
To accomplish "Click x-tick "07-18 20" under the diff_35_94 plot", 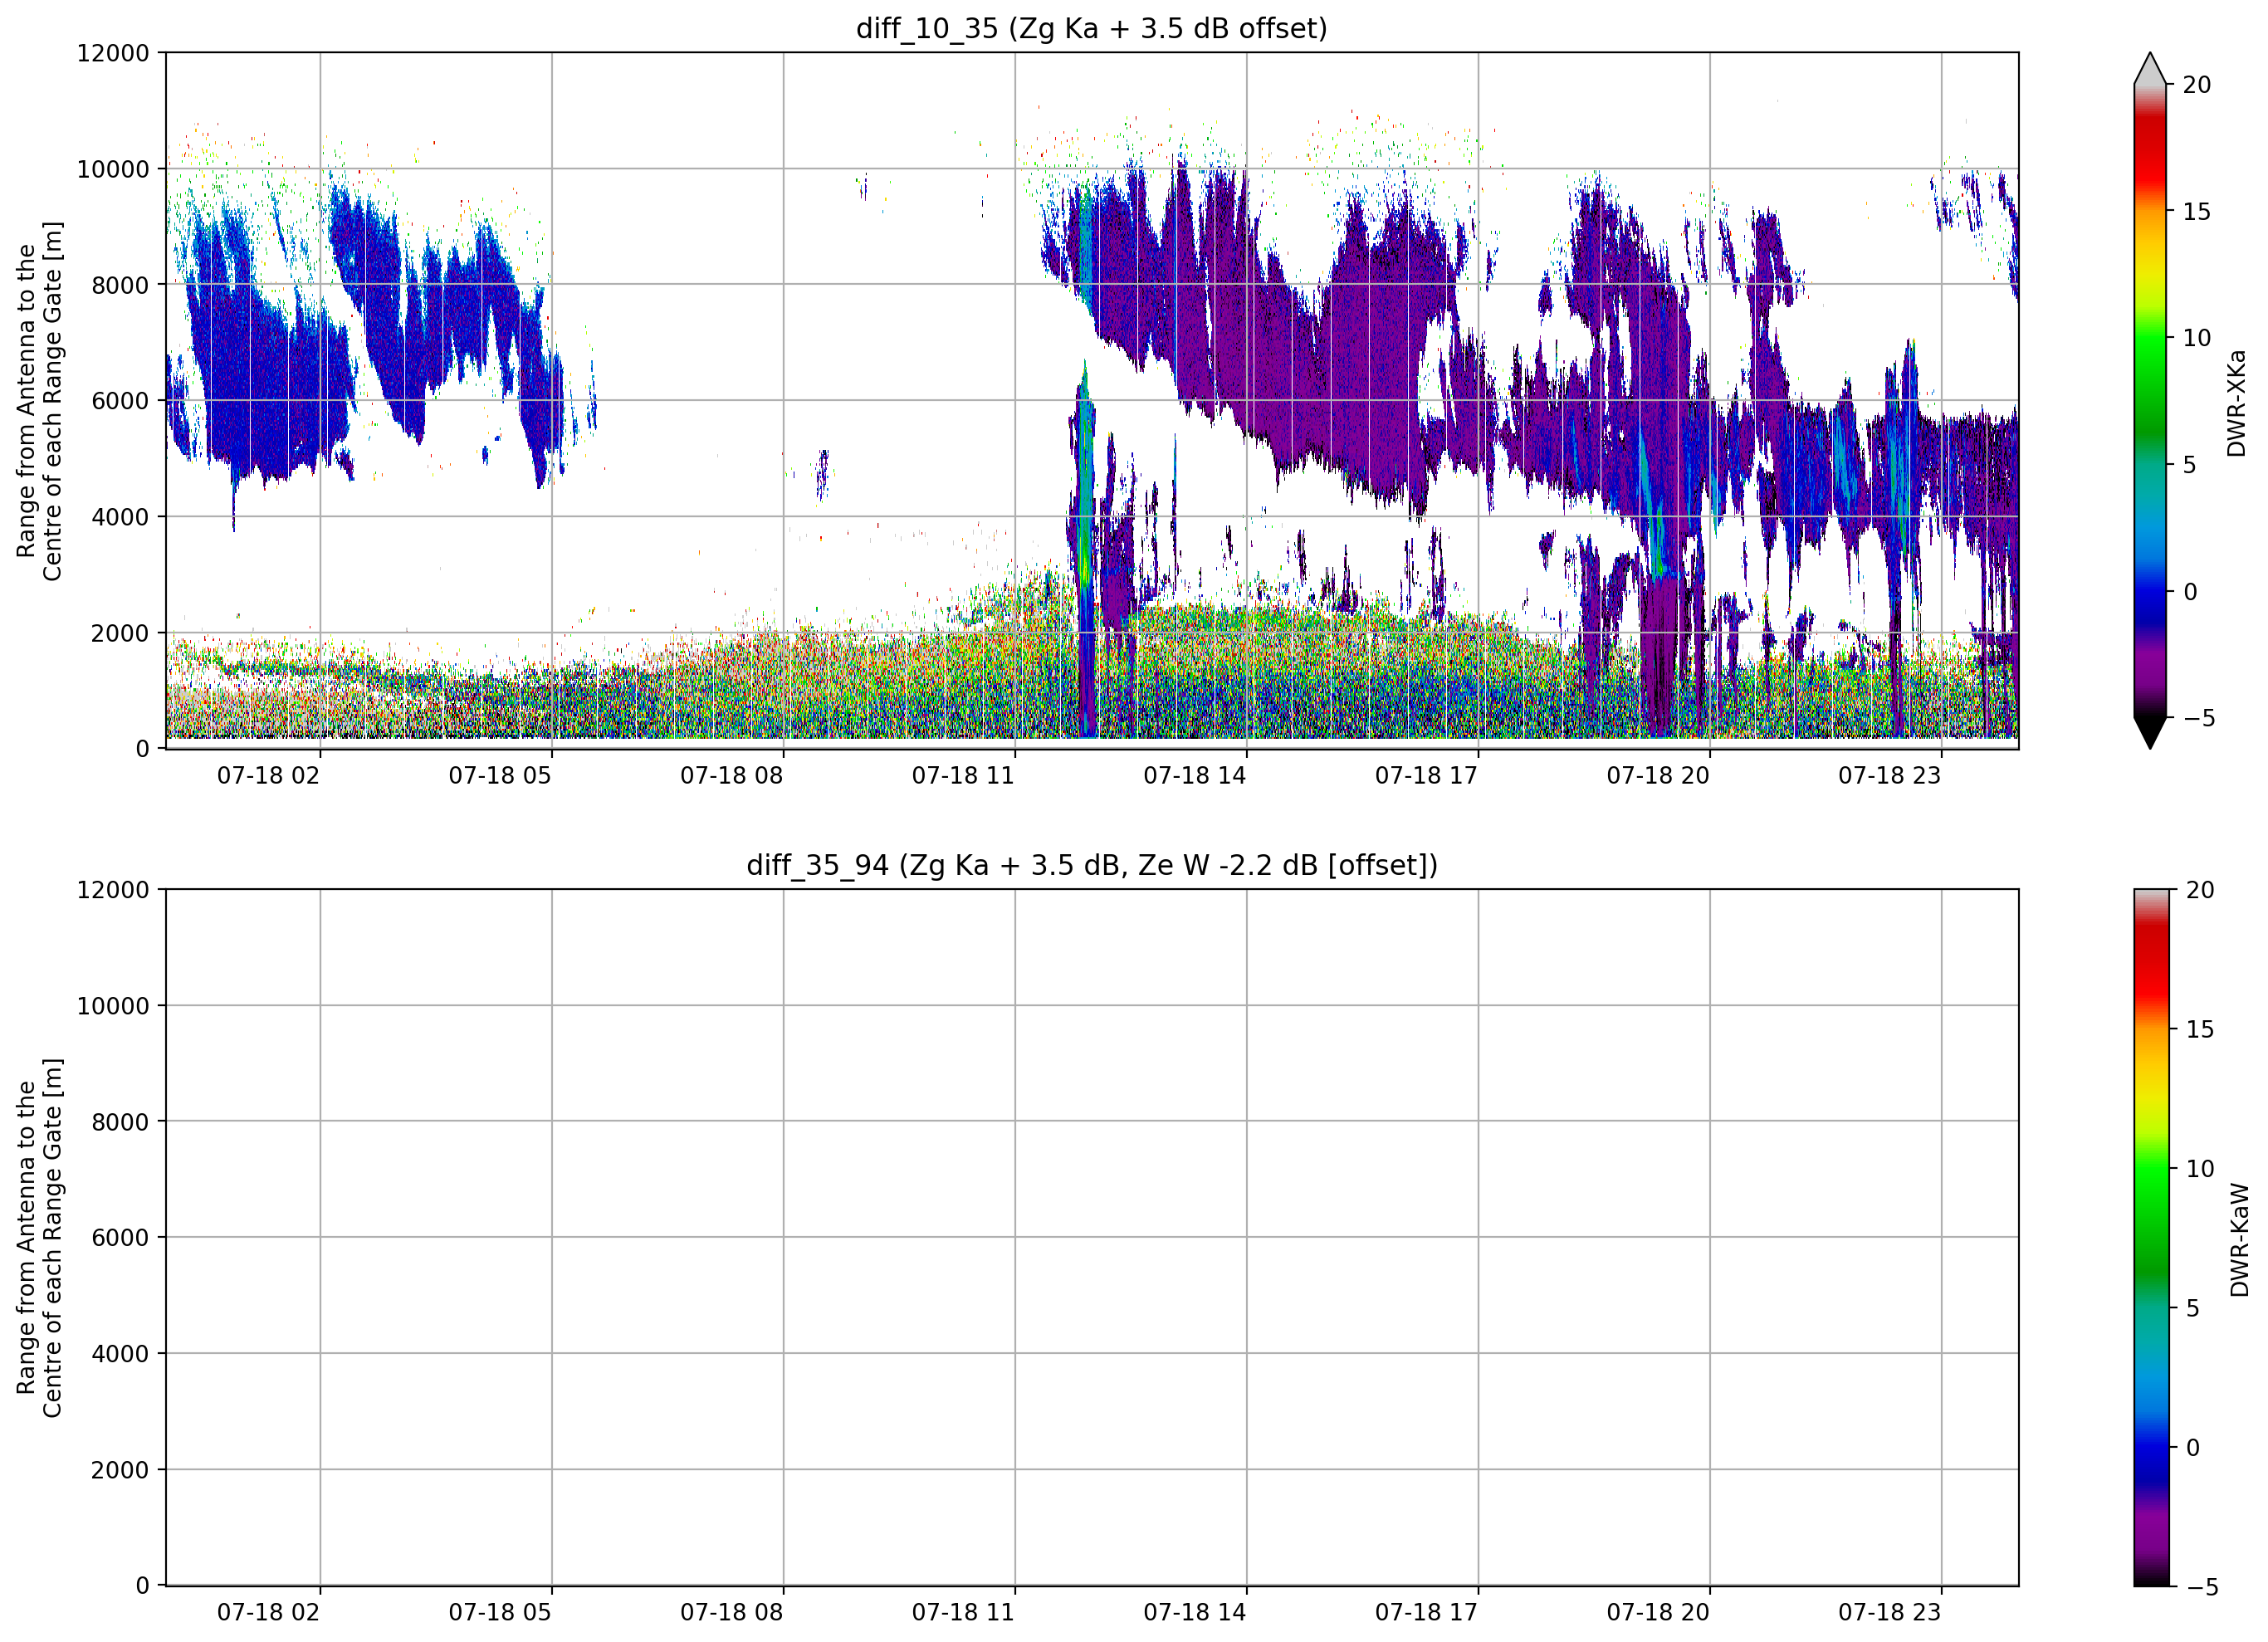I will pyautogui.click(x=1658, y=1613).
